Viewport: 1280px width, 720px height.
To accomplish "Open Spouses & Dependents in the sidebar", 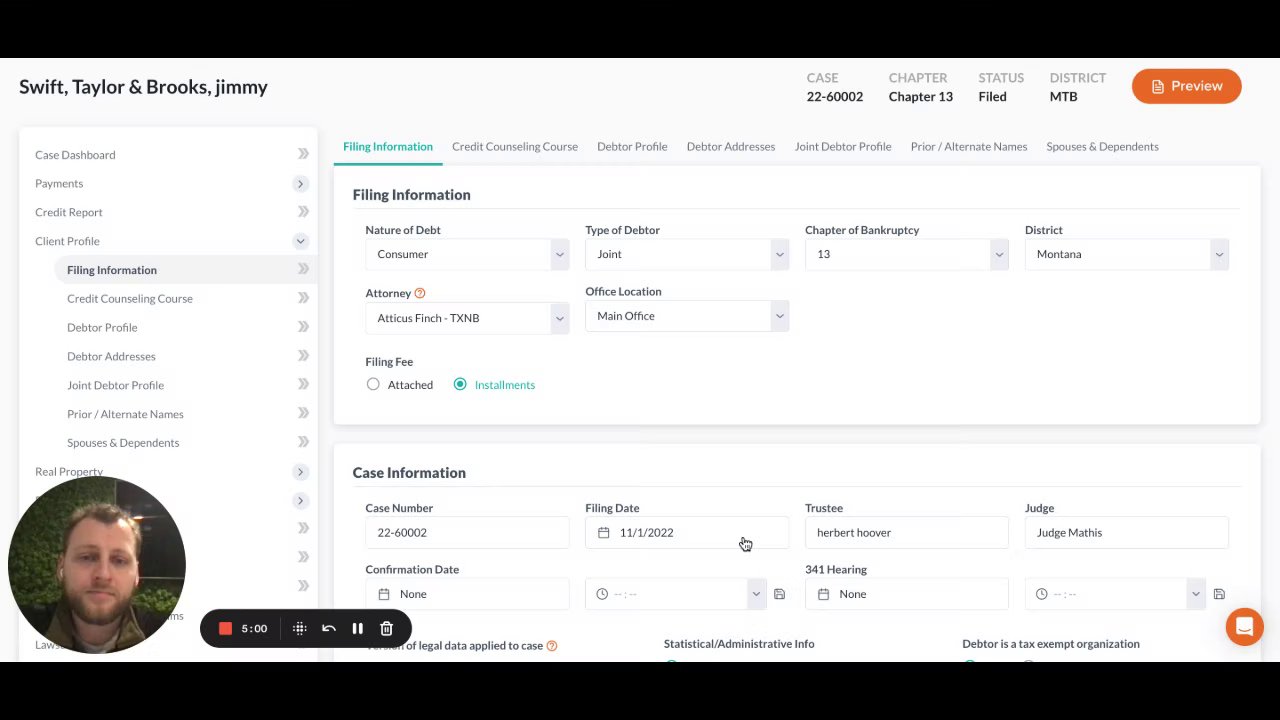I will click(123, 443).
